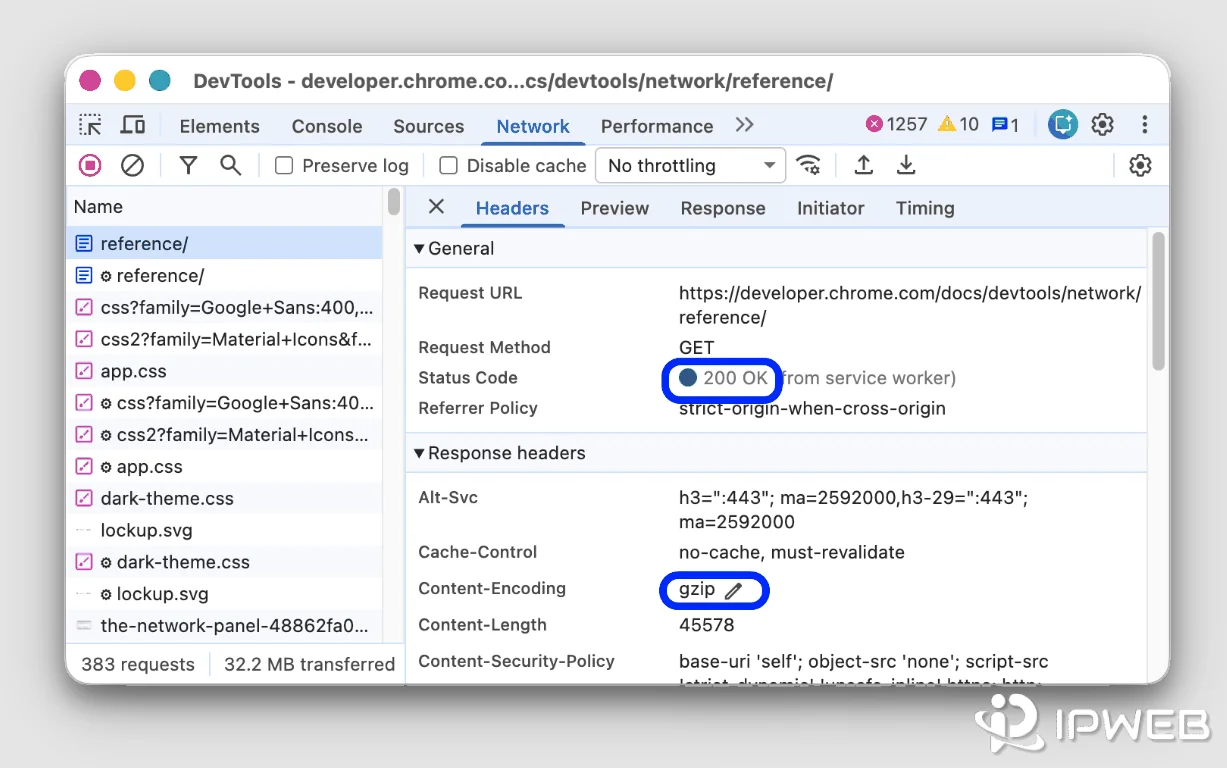Open Network panel settings gear
Viewport: 1227px width, 768px height.
1140,165
